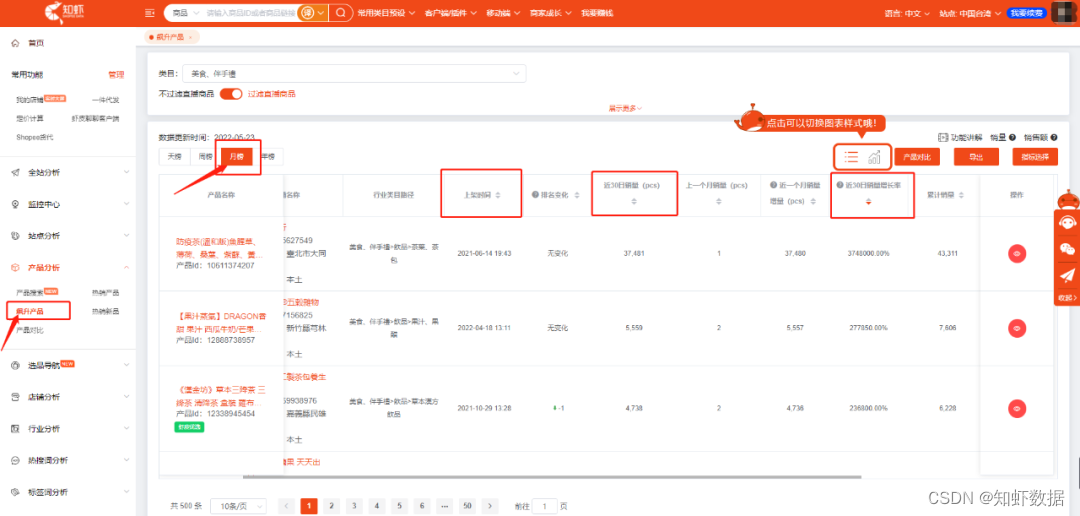Open the WeChat icon on right sidebar
Image resolution: width=1080 pixels, height=516 pixels.
tap(1067, 249)
